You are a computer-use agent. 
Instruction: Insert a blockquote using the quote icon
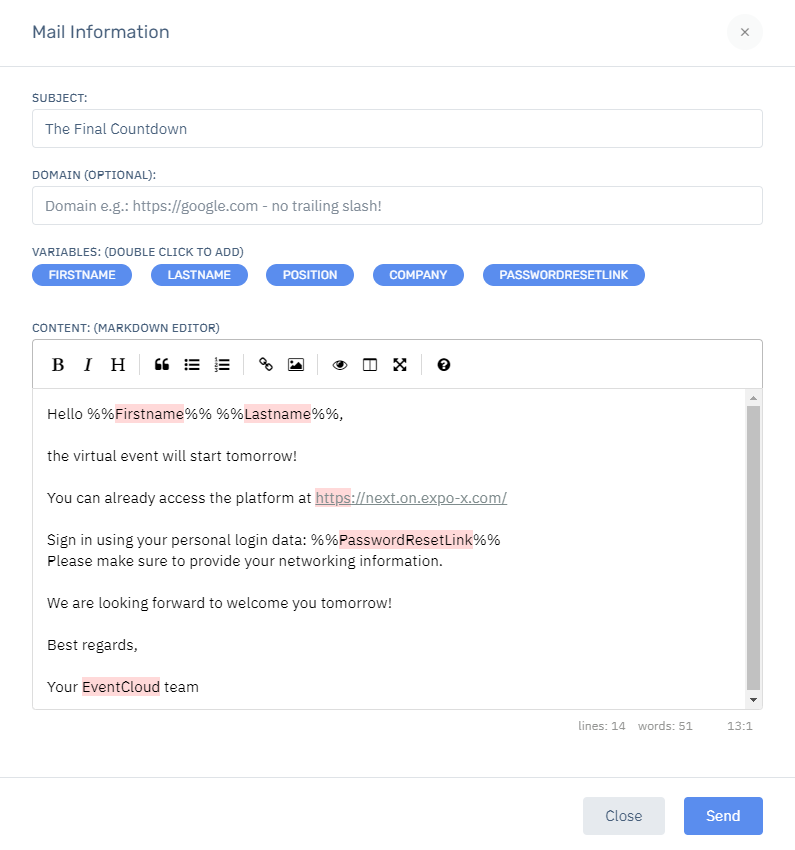click(x=161, y=365)
